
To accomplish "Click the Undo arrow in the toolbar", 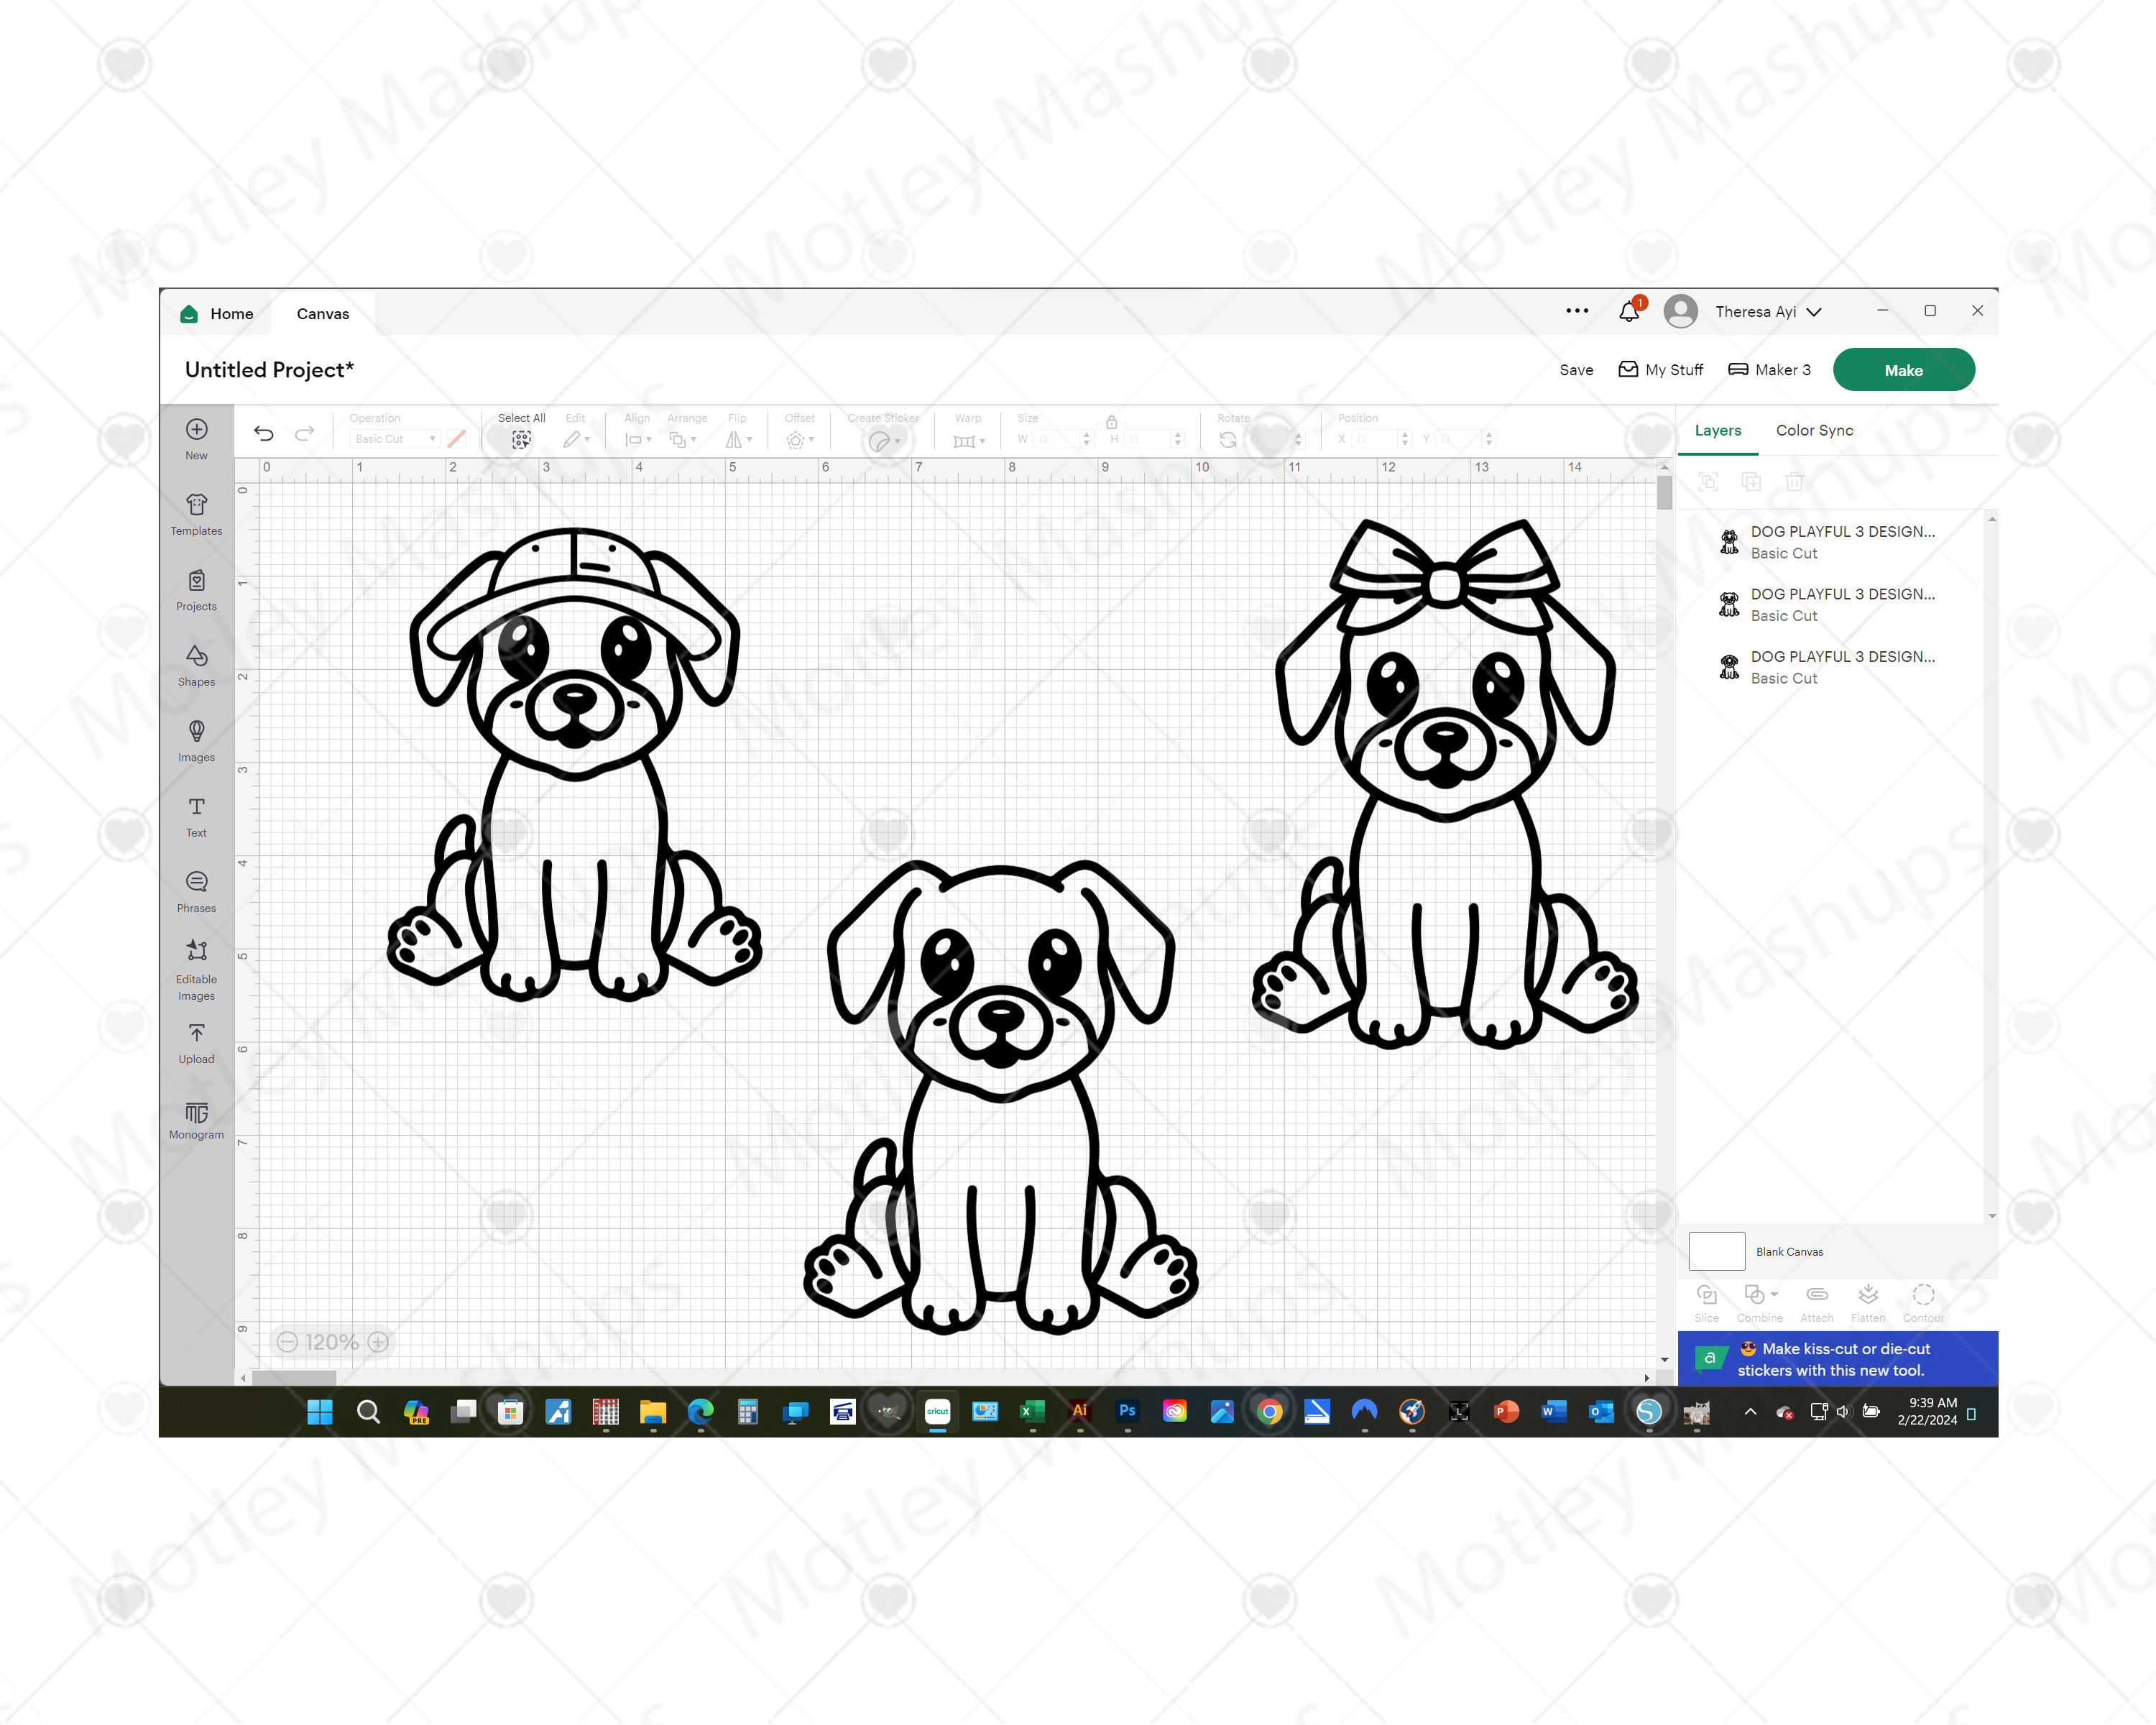I will point(264,433).
